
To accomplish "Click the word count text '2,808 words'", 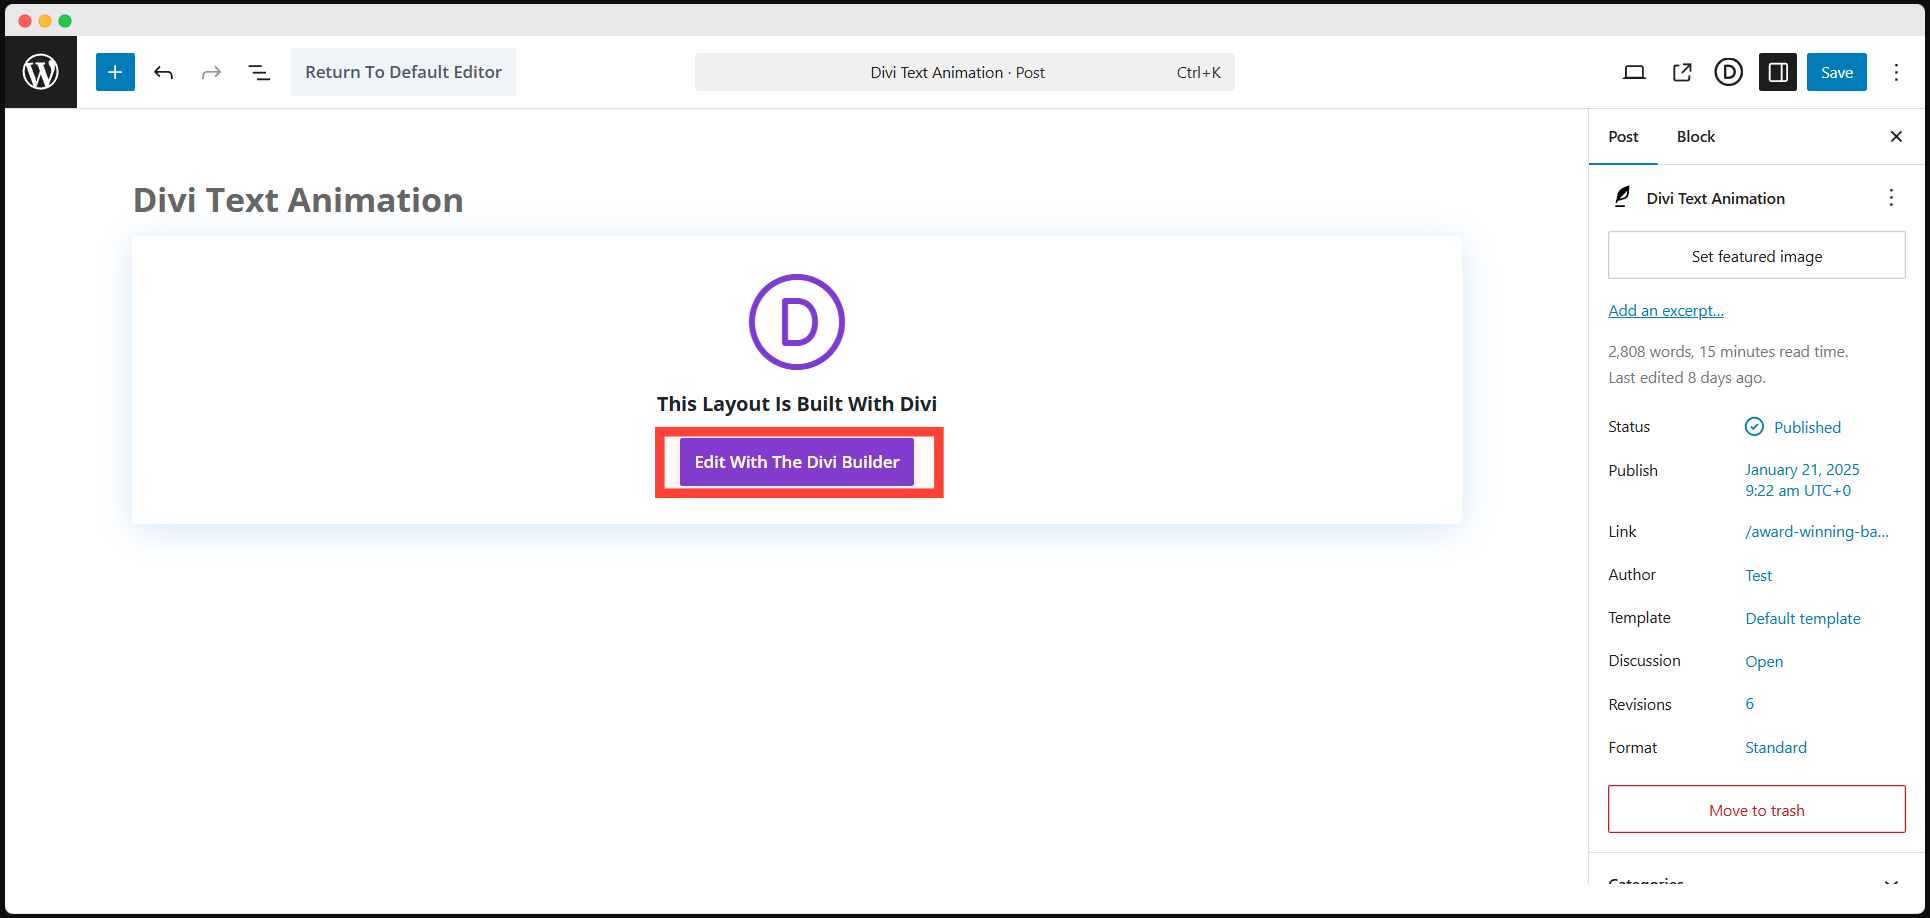I will pyautogui.click(x=1649, y=352).
